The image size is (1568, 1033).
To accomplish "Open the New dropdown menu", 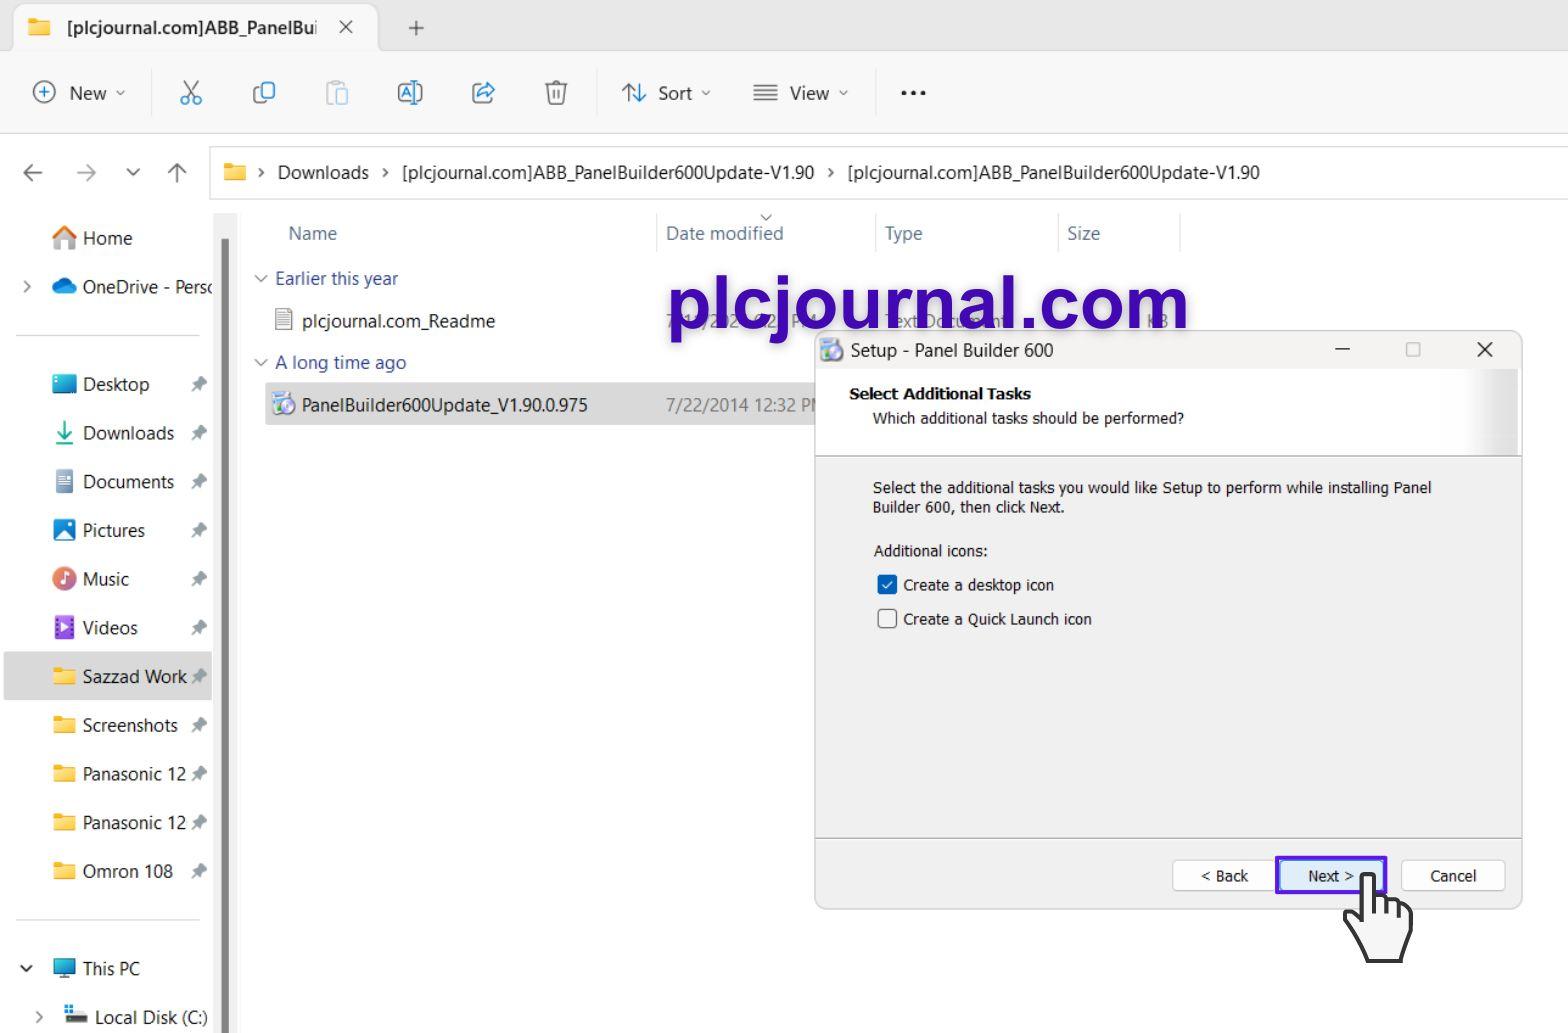I will click(x=80, y=93).
